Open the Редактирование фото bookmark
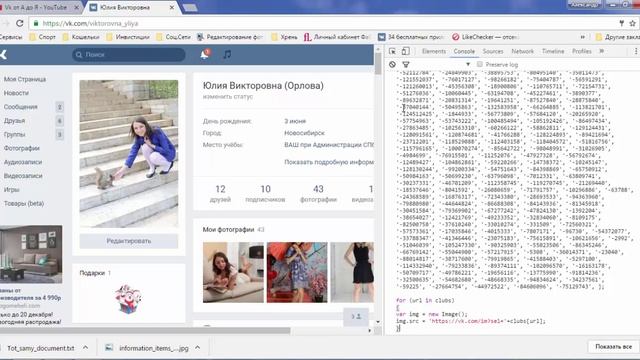This screenshot has width=640, height=360. 230,37
